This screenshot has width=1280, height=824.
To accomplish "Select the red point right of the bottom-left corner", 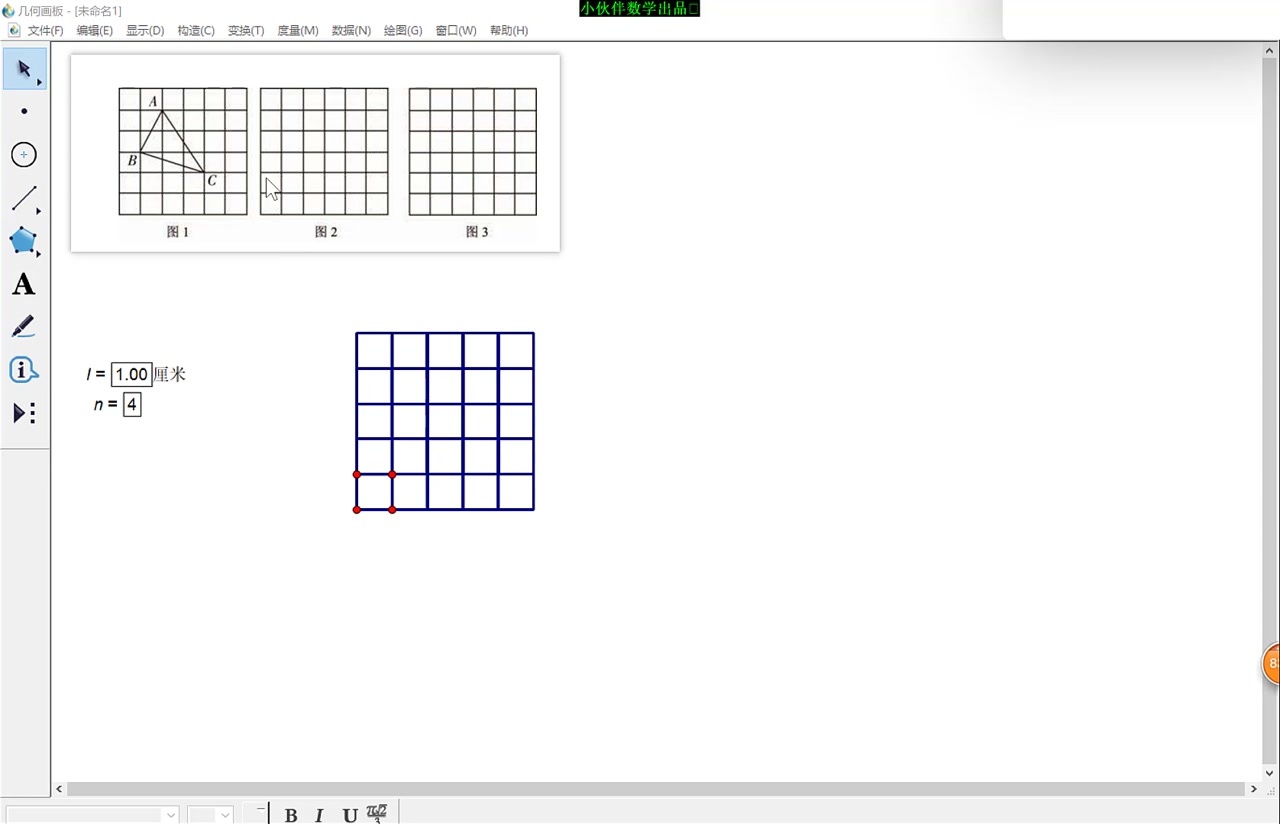I will pos(392,510).
